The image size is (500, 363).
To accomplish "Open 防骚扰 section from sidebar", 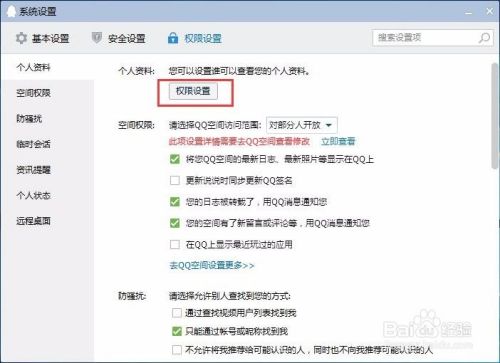I will point(29,119).
